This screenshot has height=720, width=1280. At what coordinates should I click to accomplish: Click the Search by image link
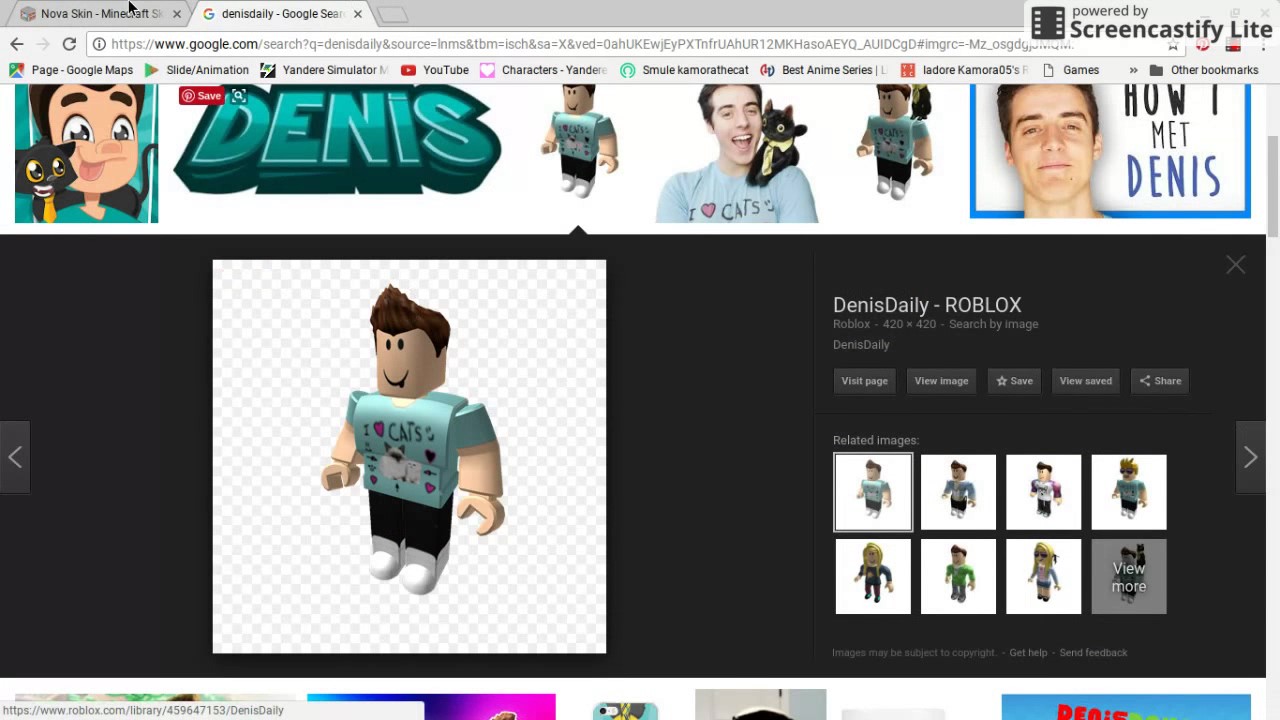click(x=993, y=324)
